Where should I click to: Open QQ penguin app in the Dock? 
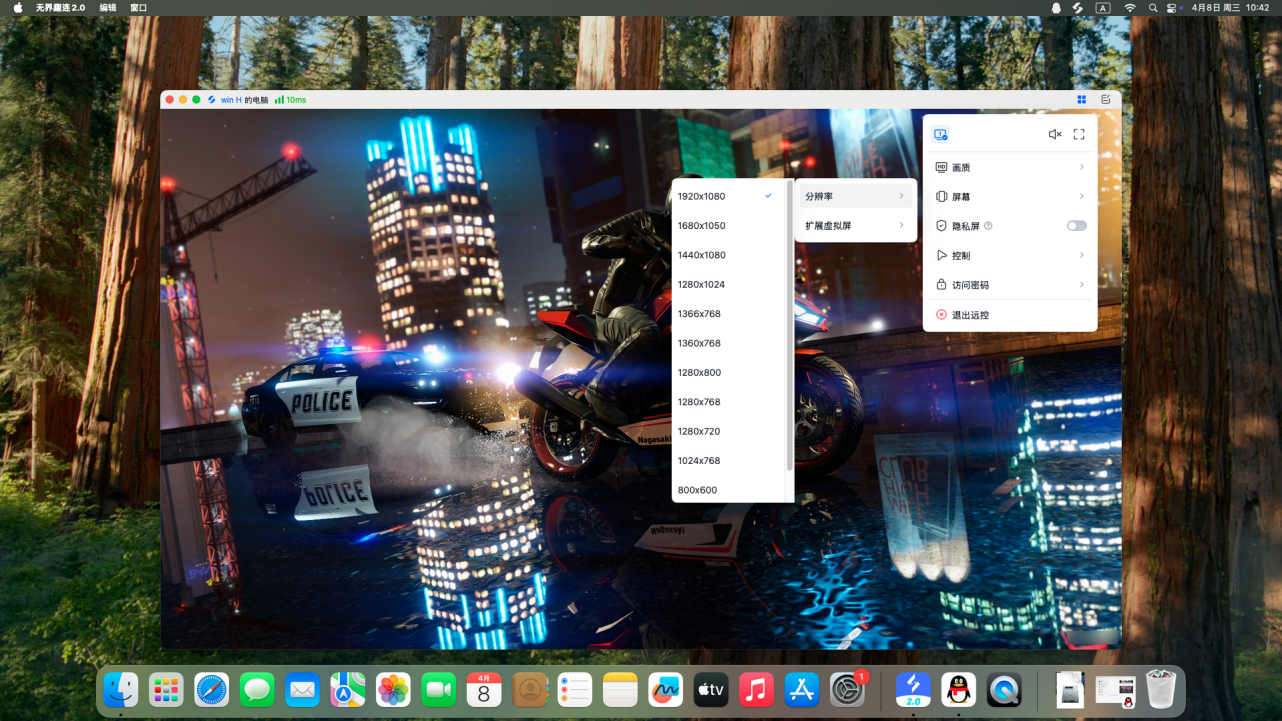tap(958, 689)
